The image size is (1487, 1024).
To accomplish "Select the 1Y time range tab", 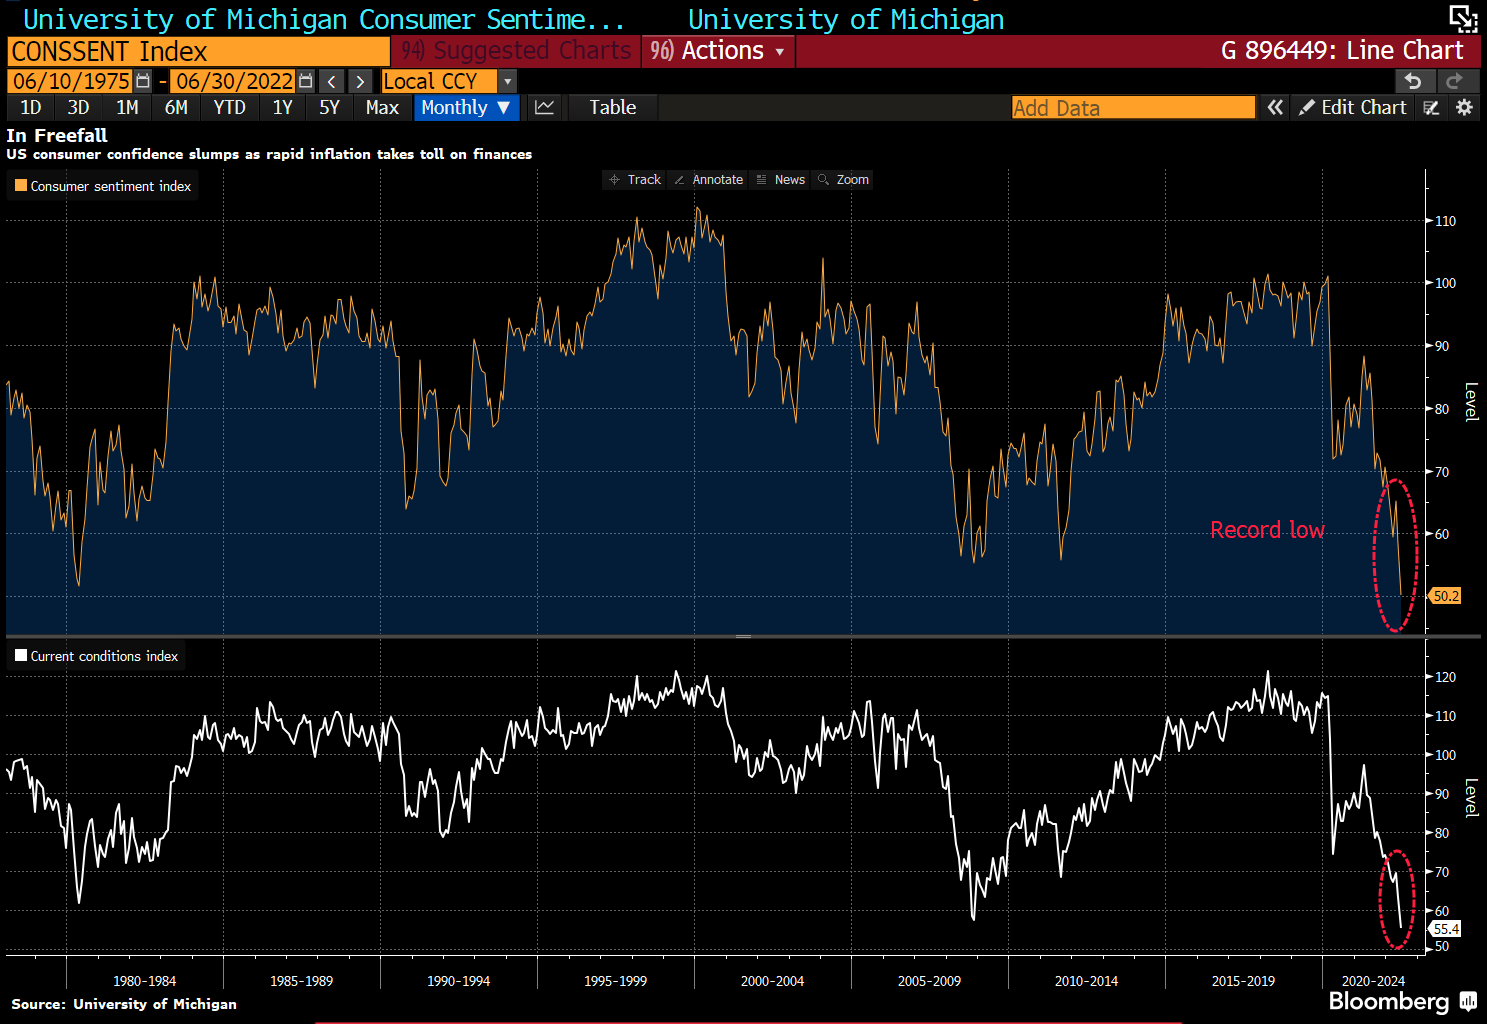I will pyautogui.click(x=283, y=107).
